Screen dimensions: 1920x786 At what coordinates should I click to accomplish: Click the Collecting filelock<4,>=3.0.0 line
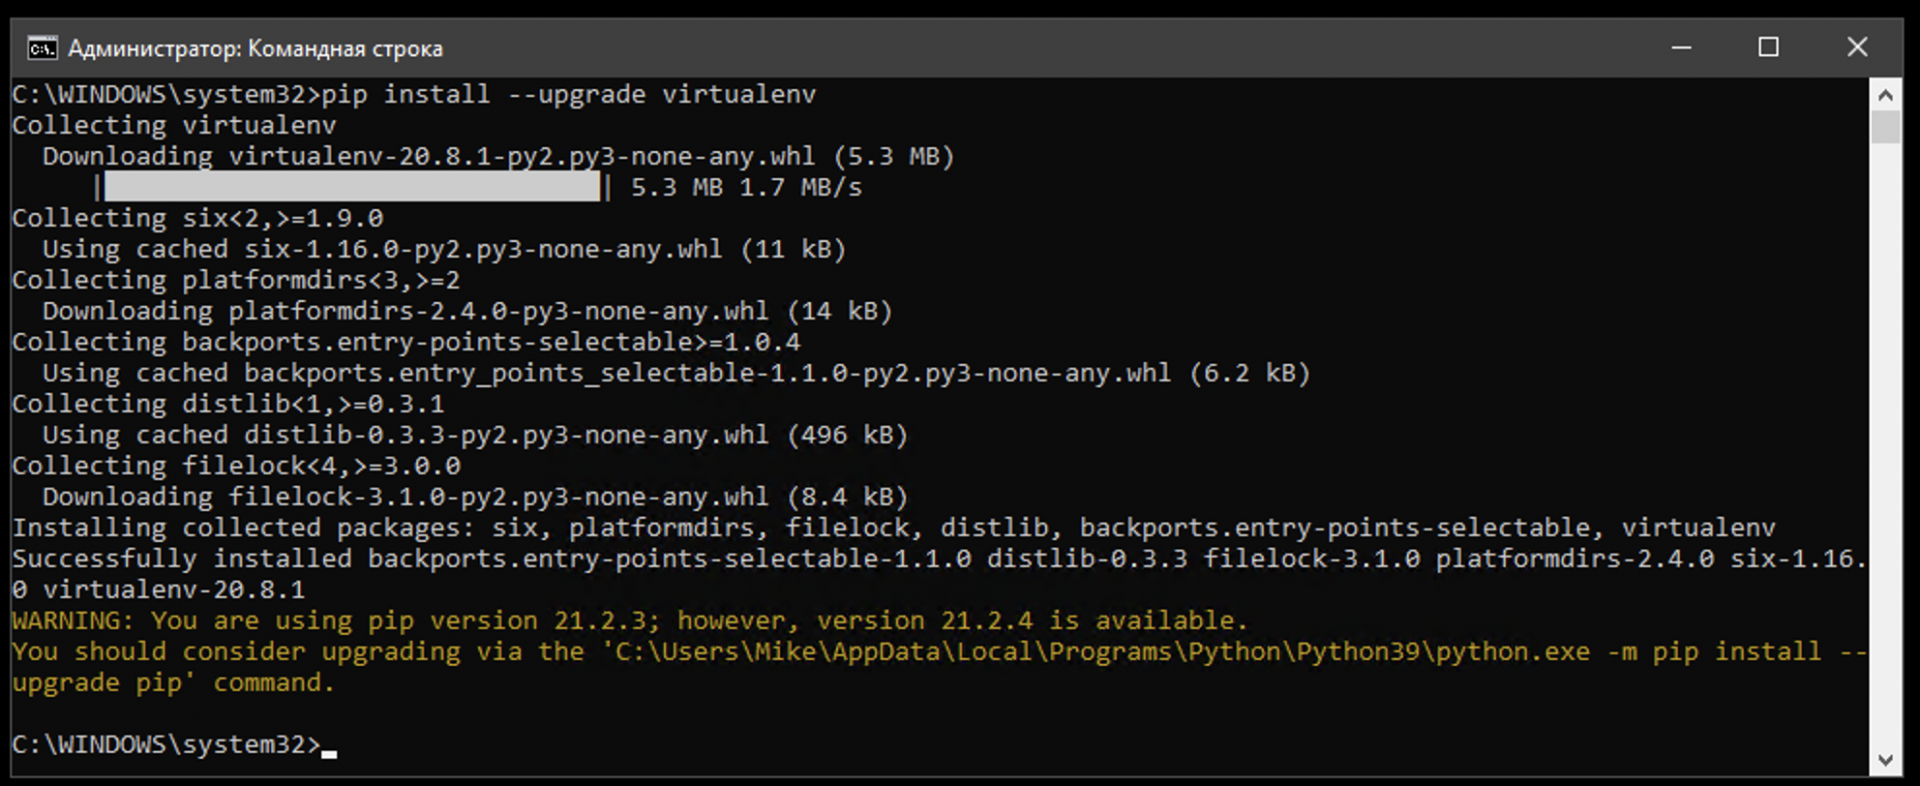coord(236,466)
